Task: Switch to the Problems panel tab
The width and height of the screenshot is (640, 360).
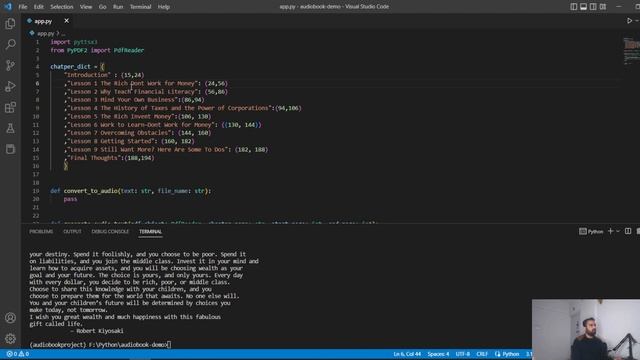Action: pyautogui.click(x=41, y=231)
